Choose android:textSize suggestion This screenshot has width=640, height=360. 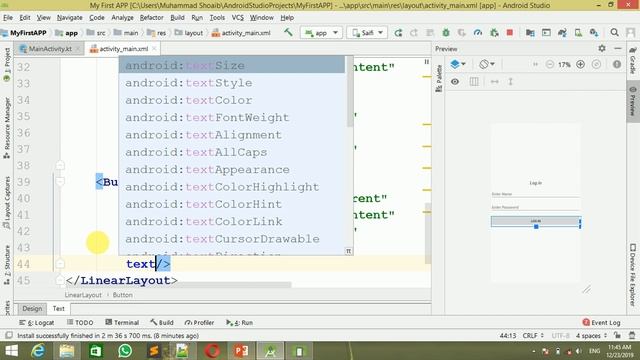click(x=231, y=65)
